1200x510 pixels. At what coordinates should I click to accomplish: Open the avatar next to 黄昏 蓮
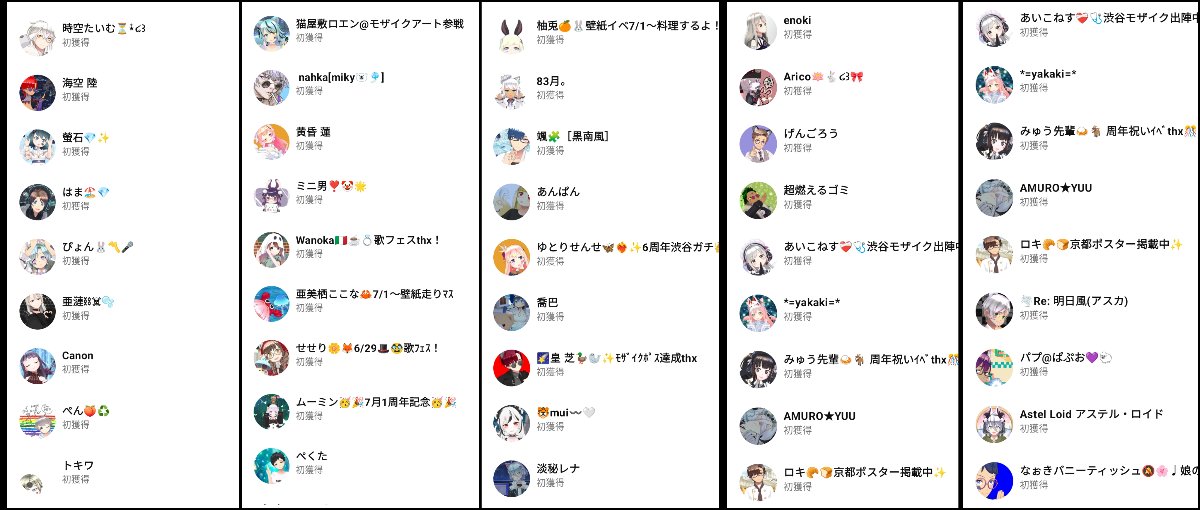point(272,142)
